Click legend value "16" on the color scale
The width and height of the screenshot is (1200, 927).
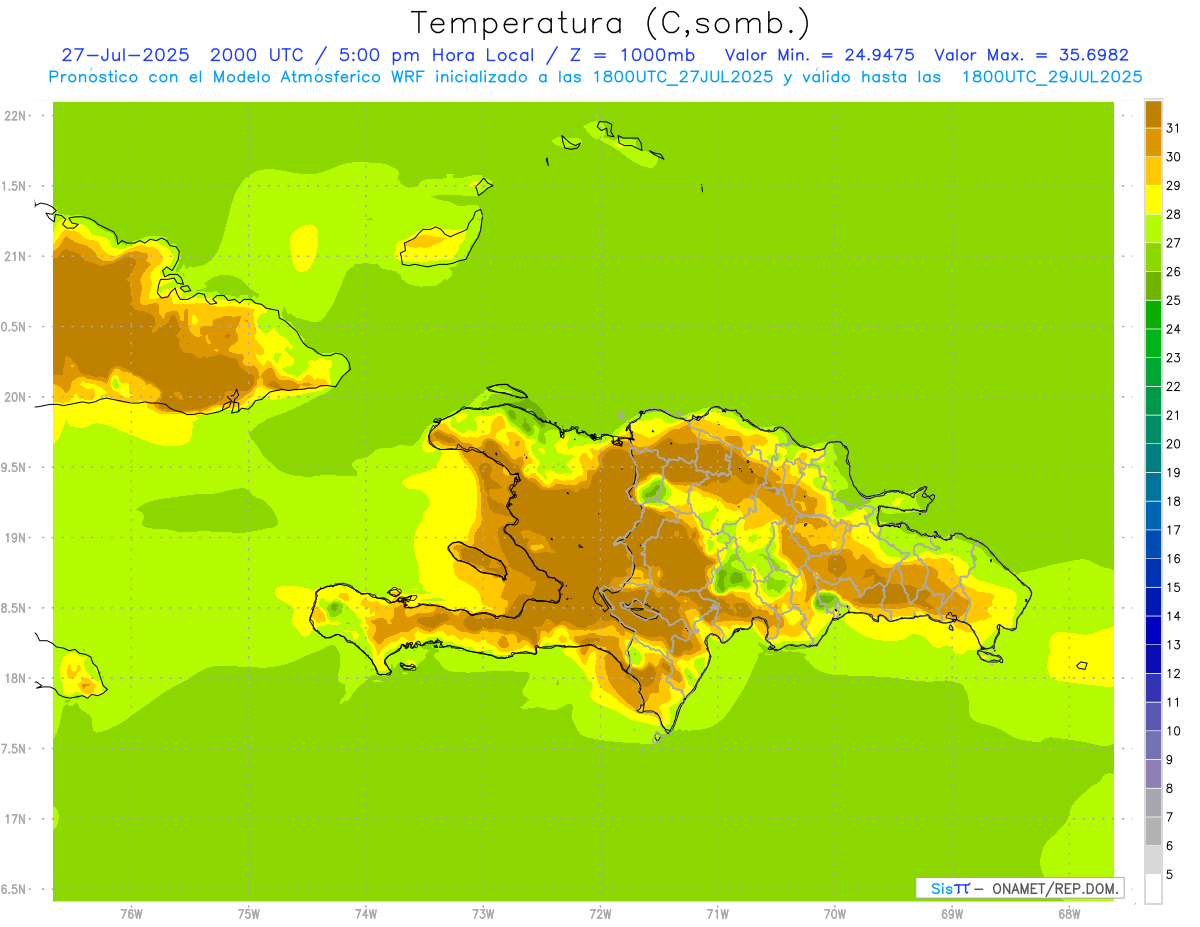click(x=1172, y=558)
